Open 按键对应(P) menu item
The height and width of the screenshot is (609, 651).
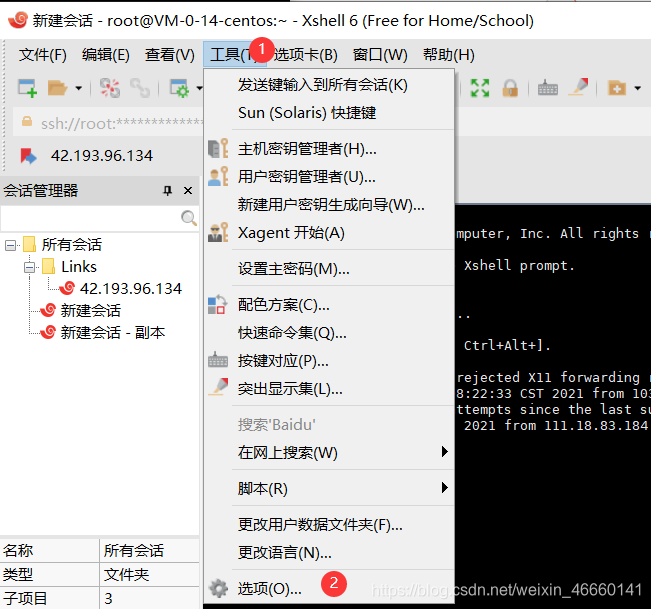[329, 361]
